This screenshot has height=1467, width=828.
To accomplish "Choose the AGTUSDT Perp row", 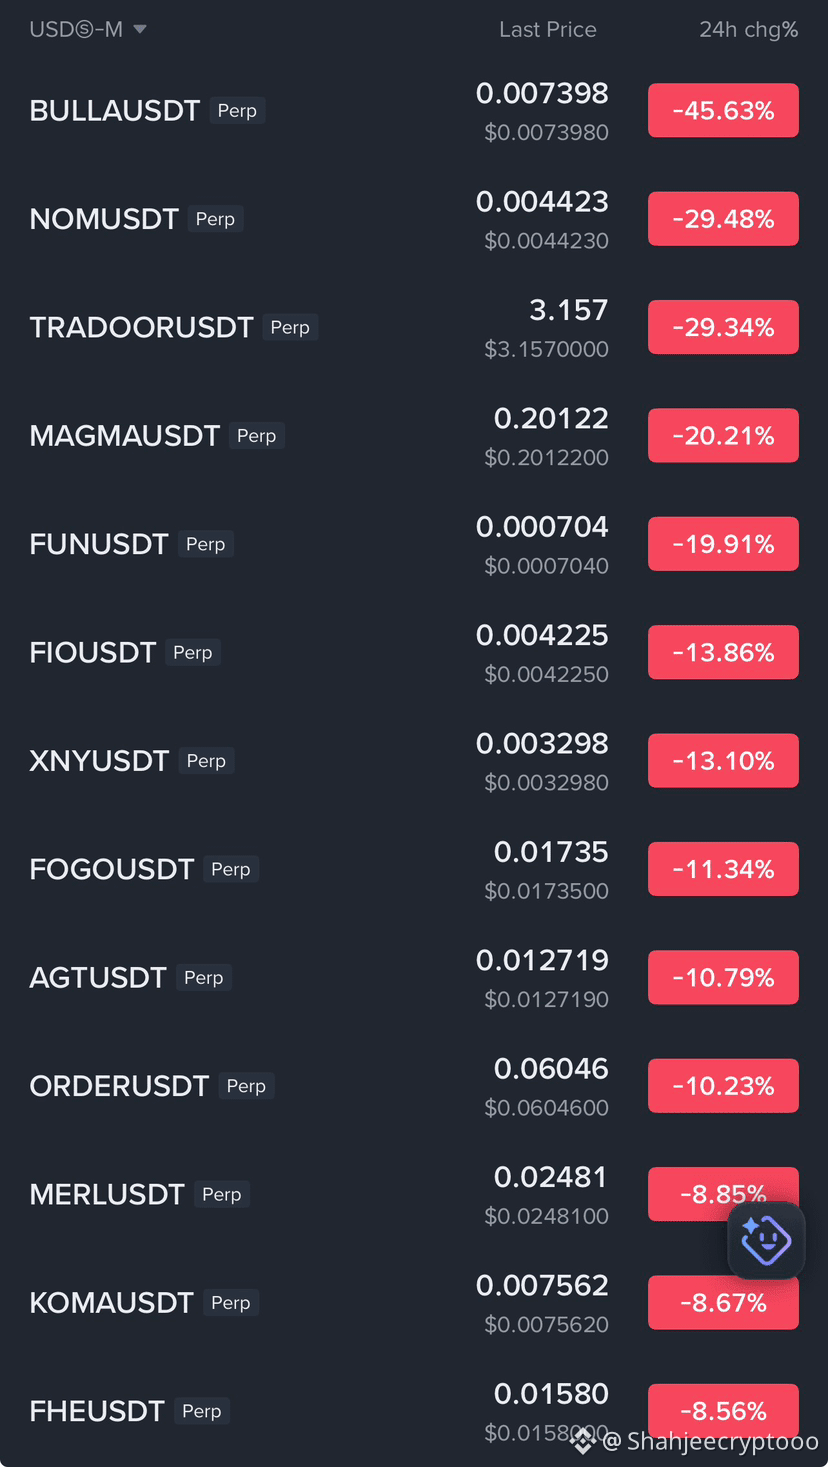I will tap(414, 977).
